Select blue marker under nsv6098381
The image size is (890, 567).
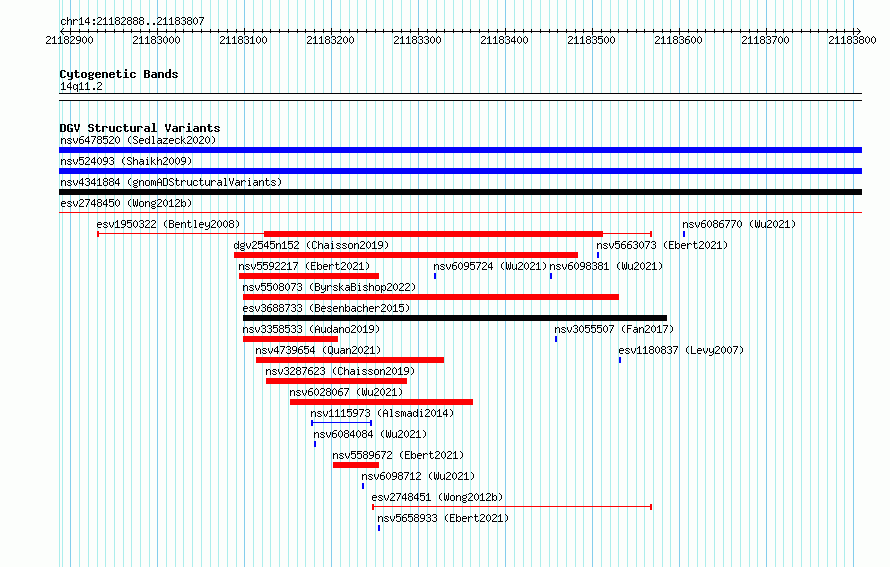(x=551, y=276)
